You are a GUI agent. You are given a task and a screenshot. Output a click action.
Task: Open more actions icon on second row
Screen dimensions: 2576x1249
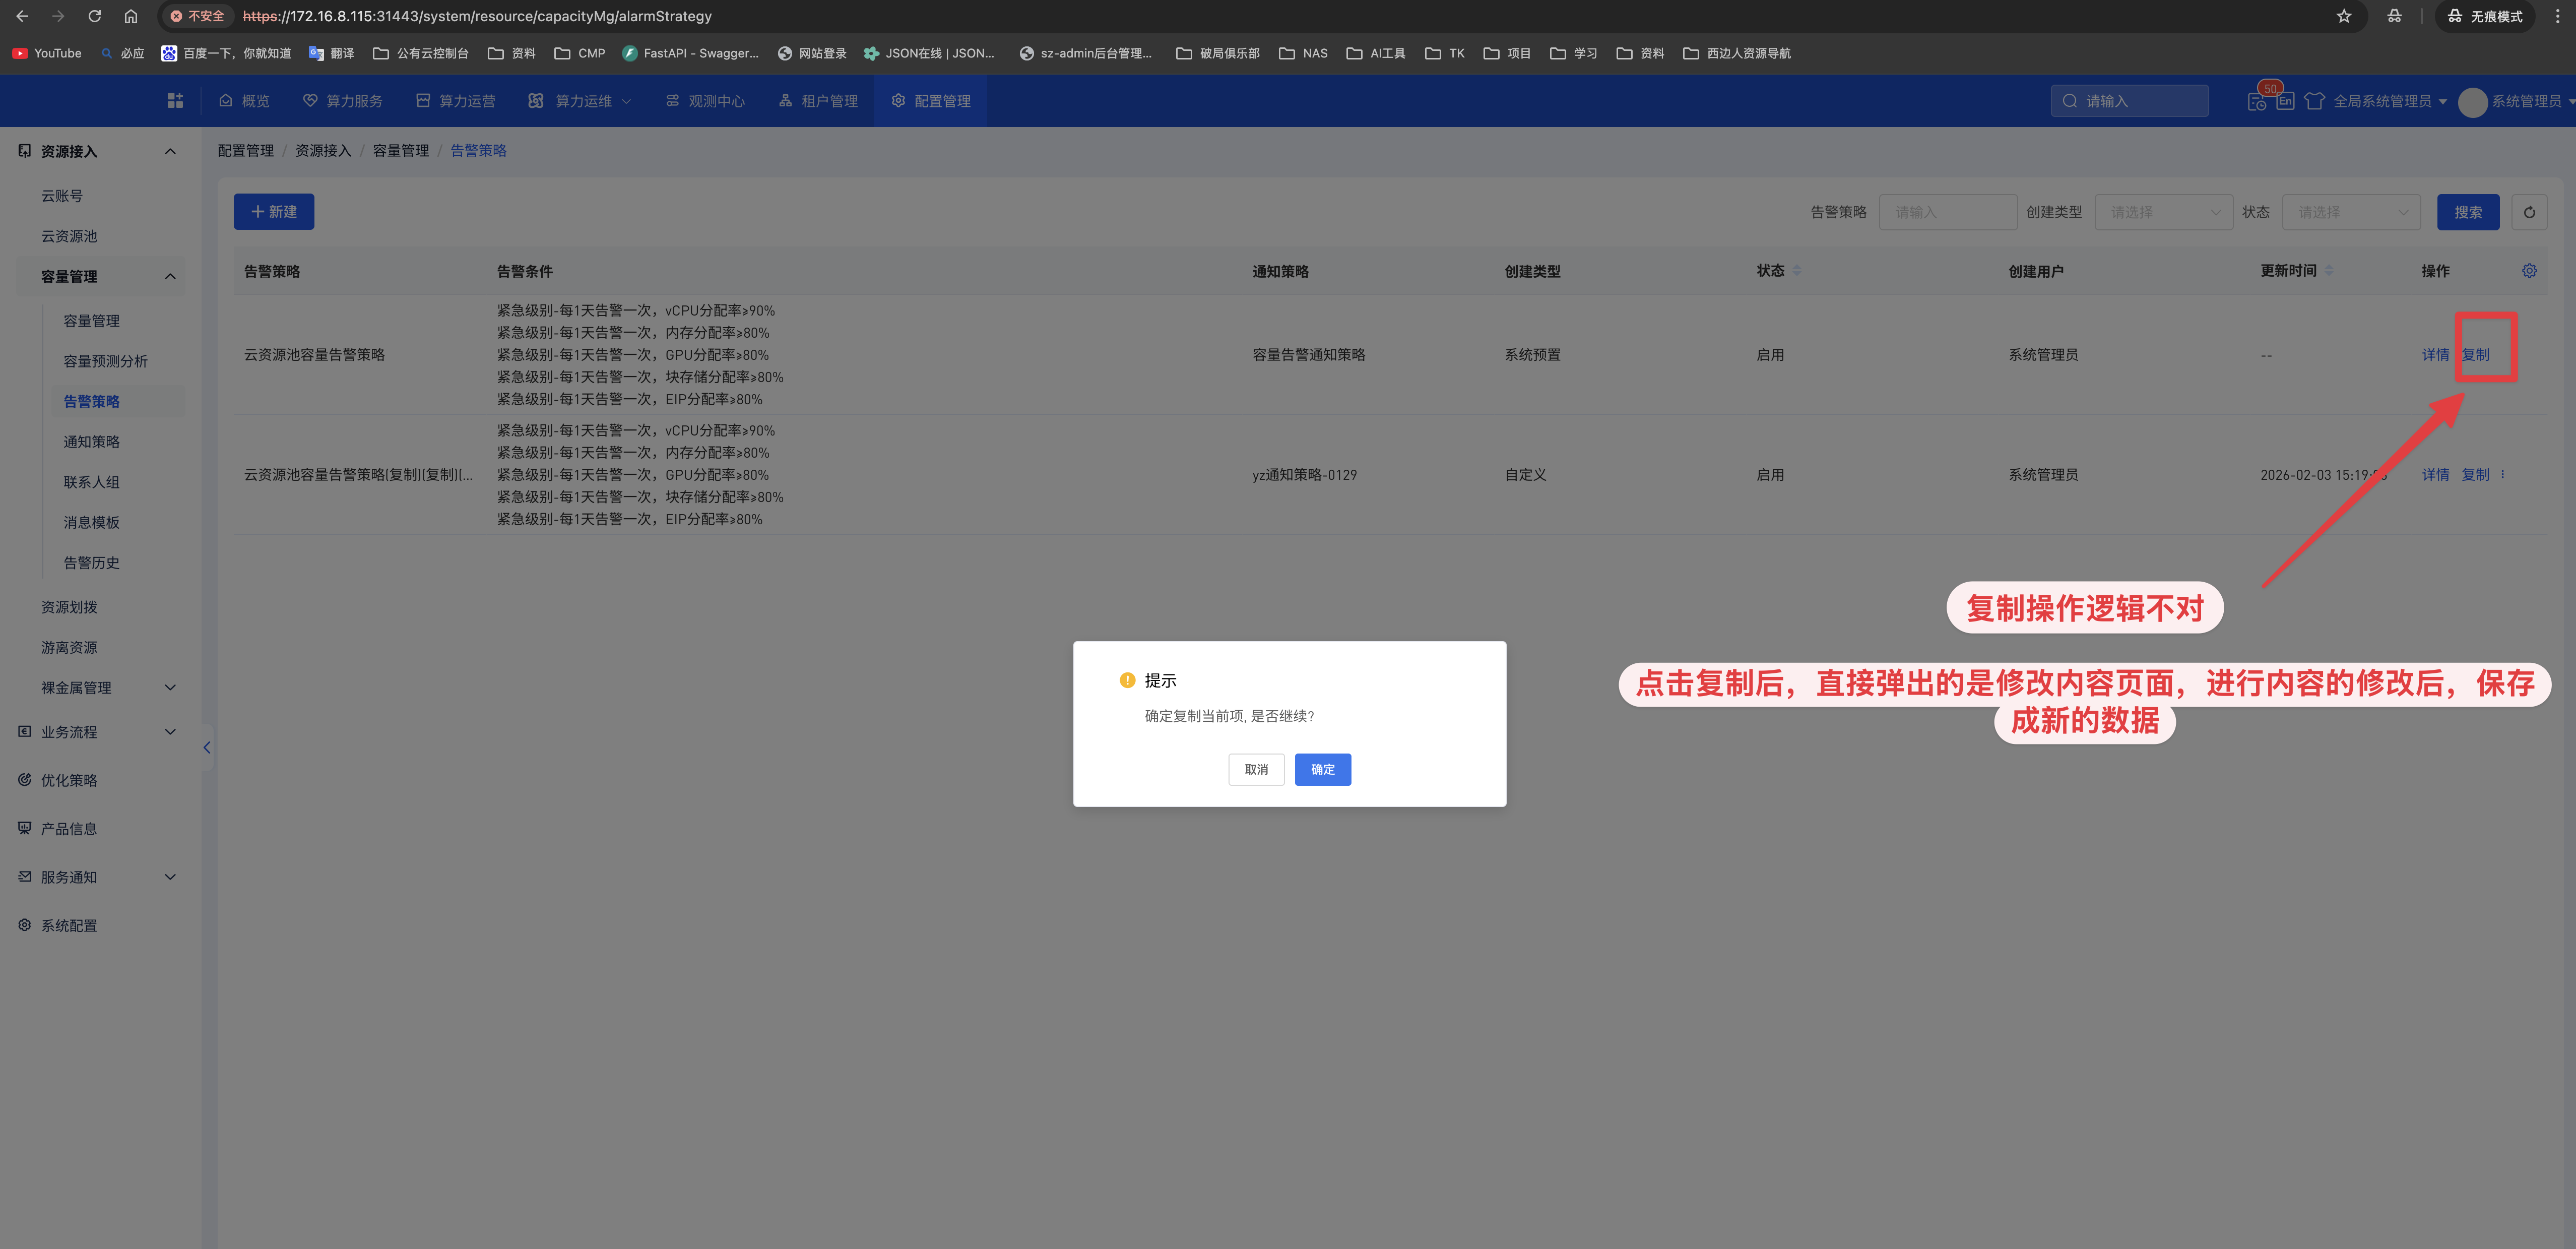2503,475
